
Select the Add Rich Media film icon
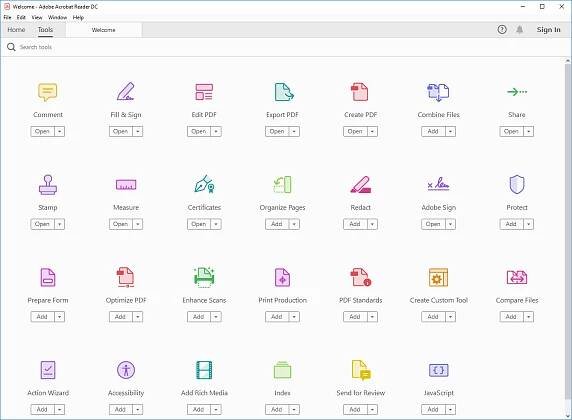204,370
